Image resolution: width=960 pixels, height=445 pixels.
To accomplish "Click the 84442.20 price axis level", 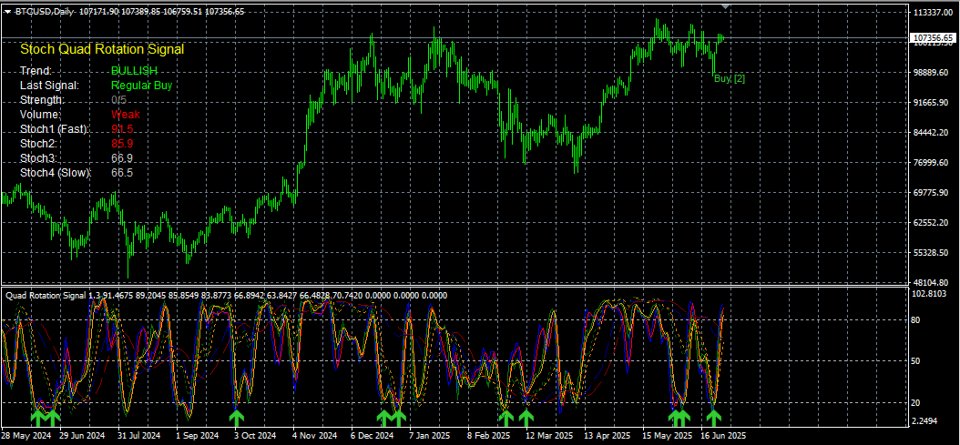I will [931, 133].
